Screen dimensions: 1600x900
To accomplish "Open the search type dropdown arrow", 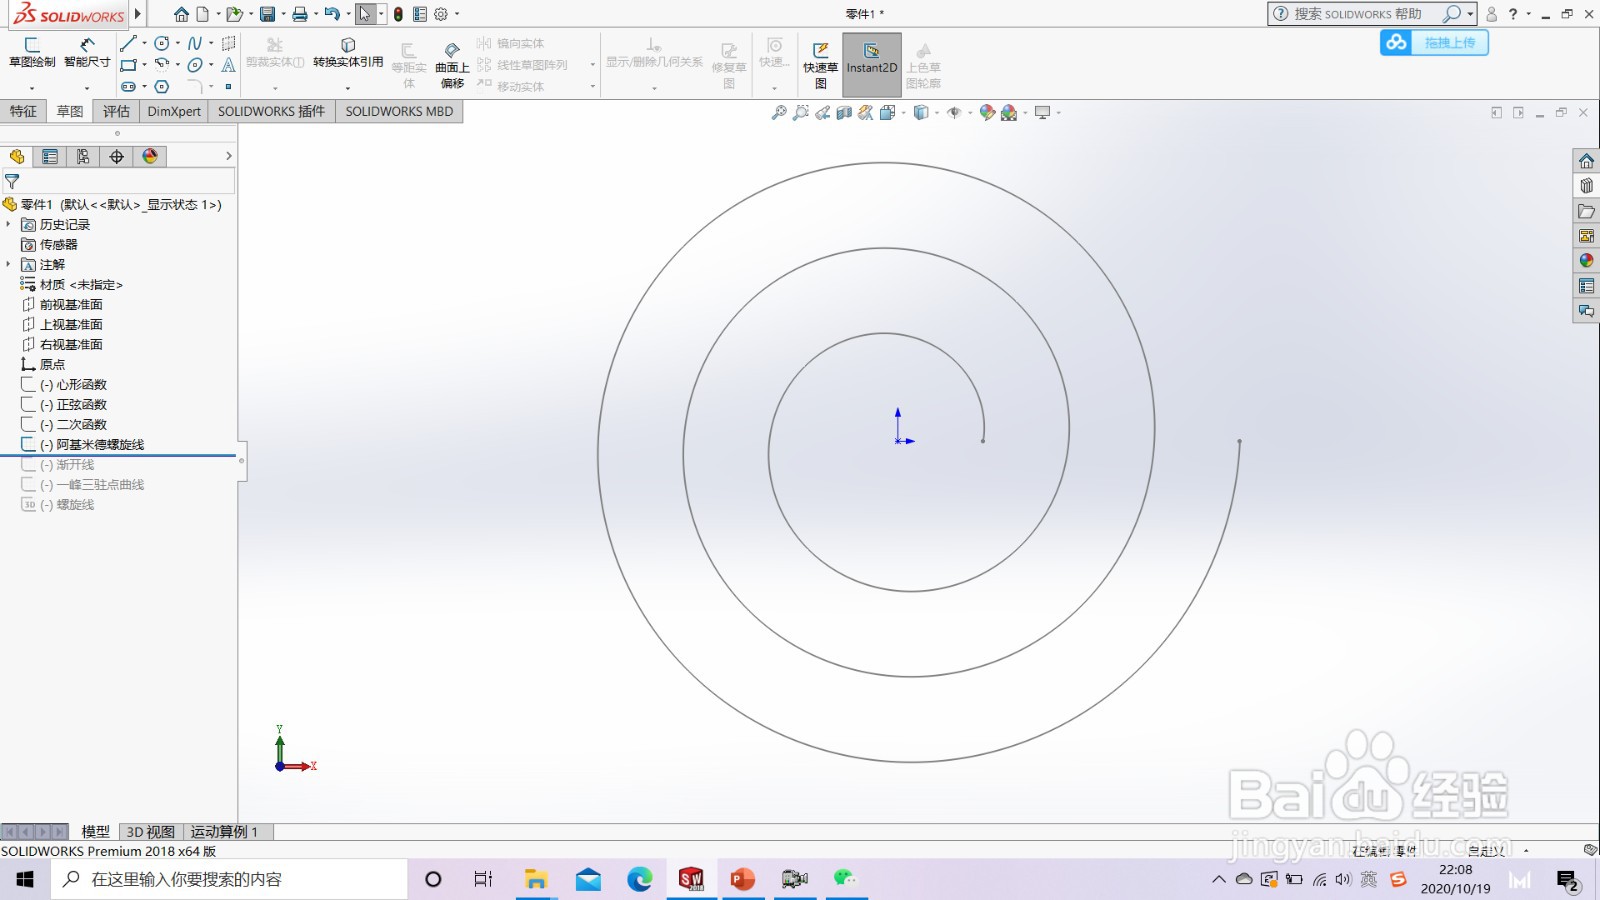I will click(1470, 14).
